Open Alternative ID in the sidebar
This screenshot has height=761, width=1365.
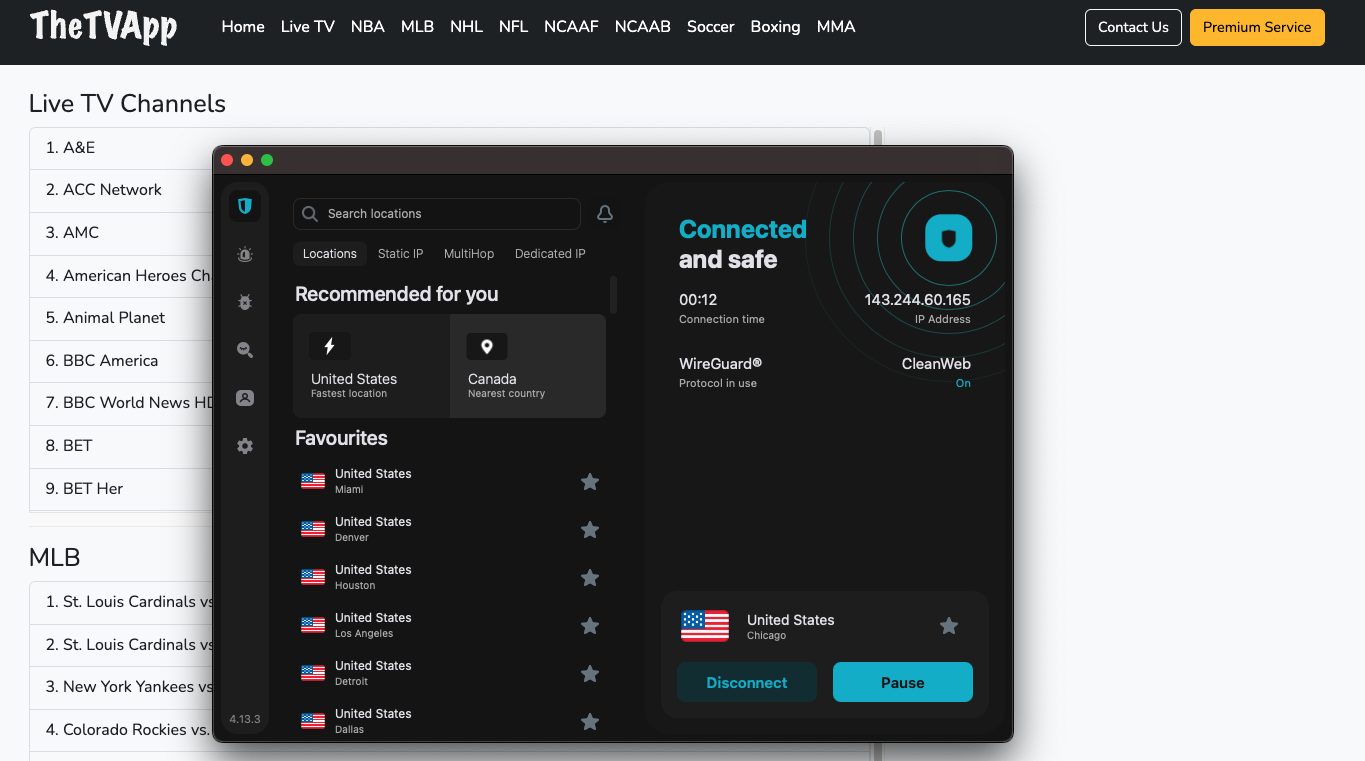[x=244, y=397]
